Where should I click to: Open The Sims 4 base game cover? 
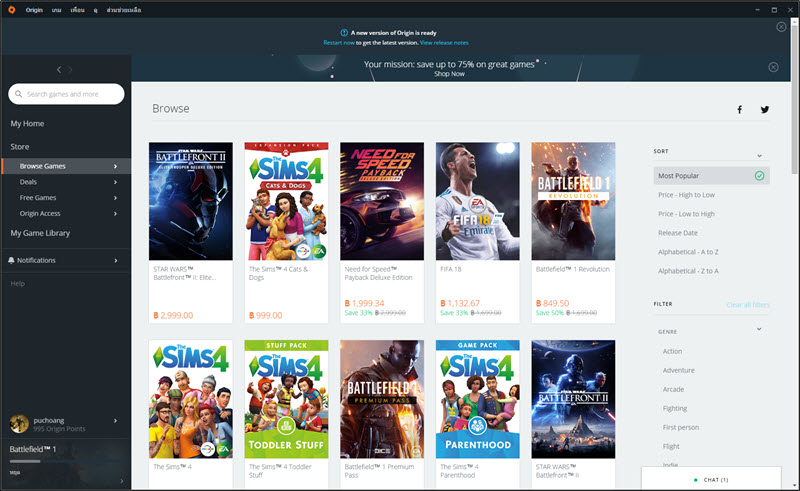click(190, 399)
